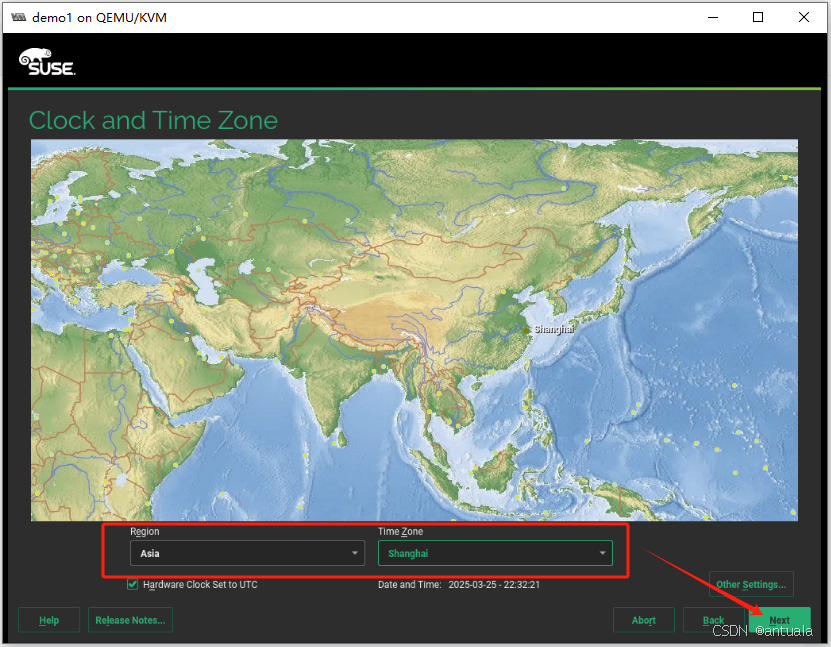This screenshot has height=647, width=831.
Task: Click the SUSE chameleon logo
Action: click(47, 62)
